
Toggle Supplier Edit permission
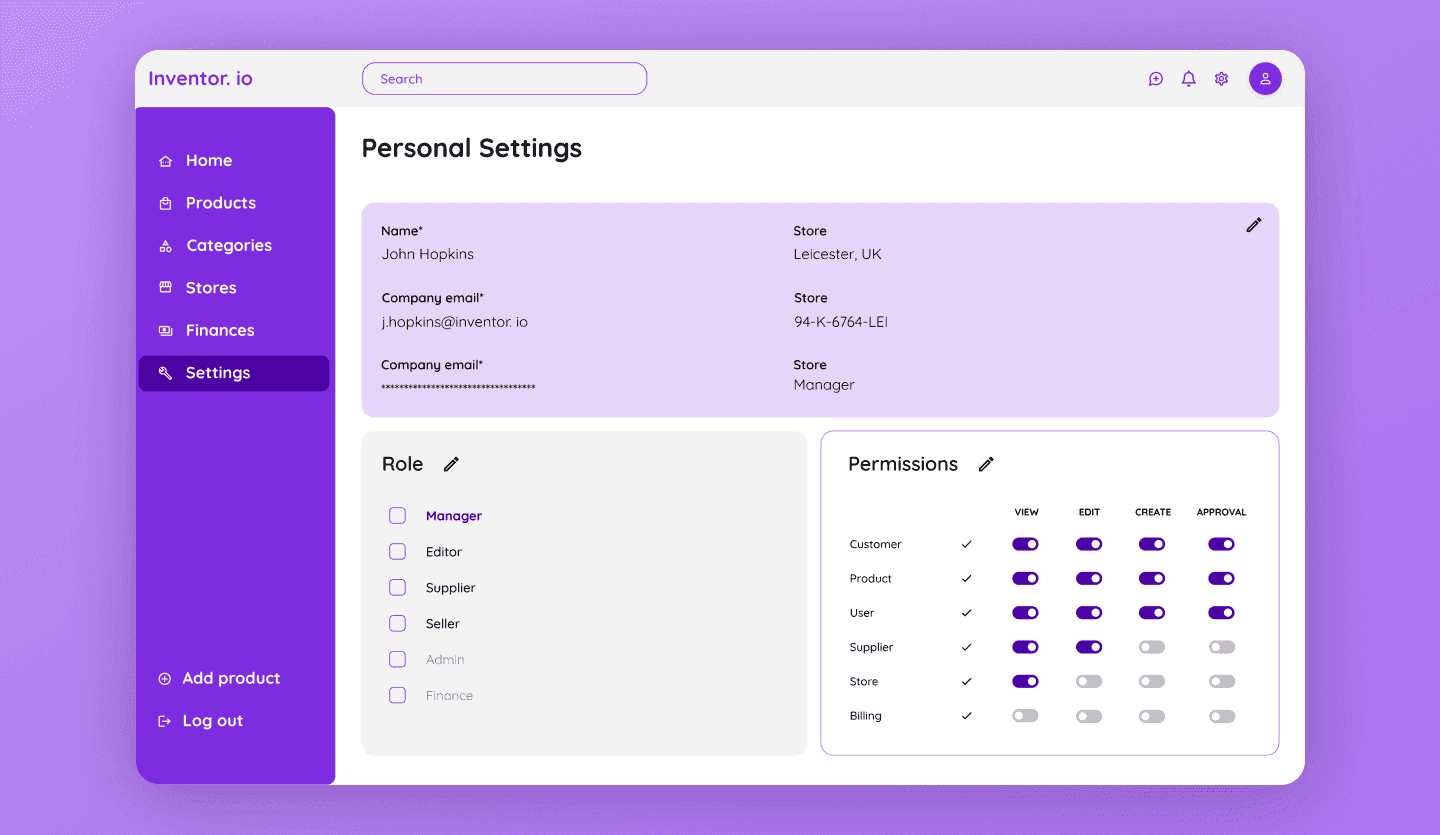(1089, 647)
